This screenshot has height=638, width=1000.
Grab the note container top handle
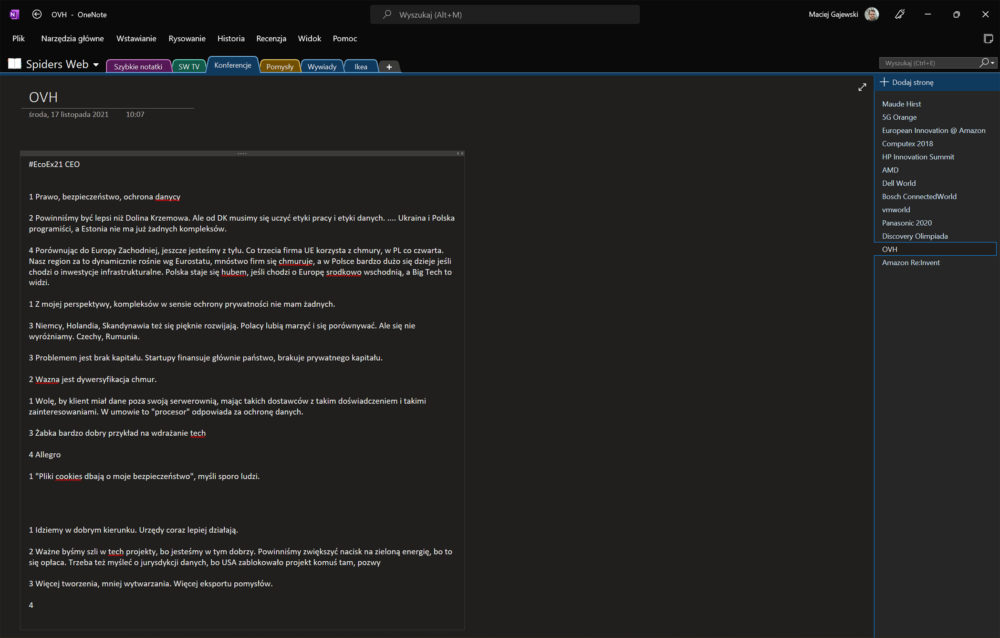tap(242, 153)
